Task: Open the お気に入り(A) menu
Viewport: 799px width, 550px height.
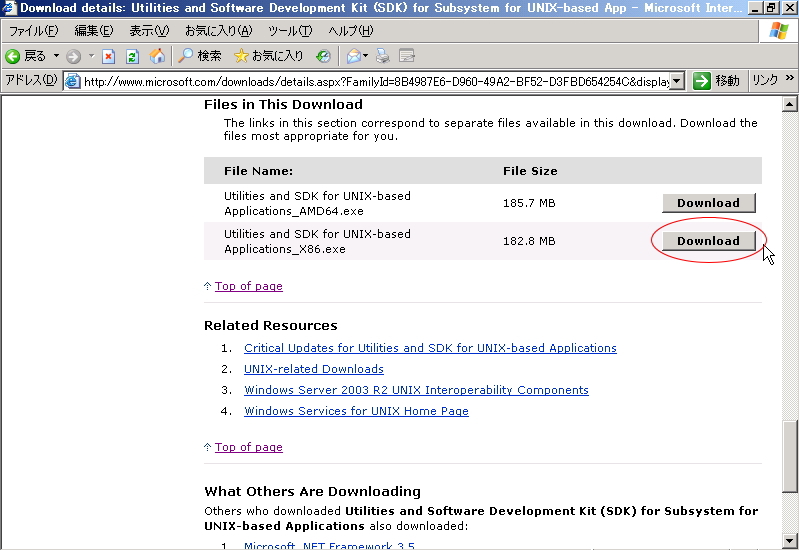Action: click(x=219, y=31)
